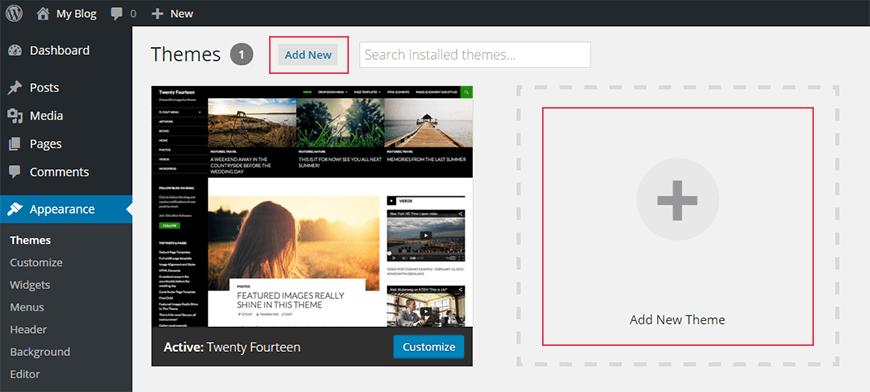The image size is (870, 392).
Task: Focus the Search installed themes field
Action: pyautogui.click(x=475, y=54)
